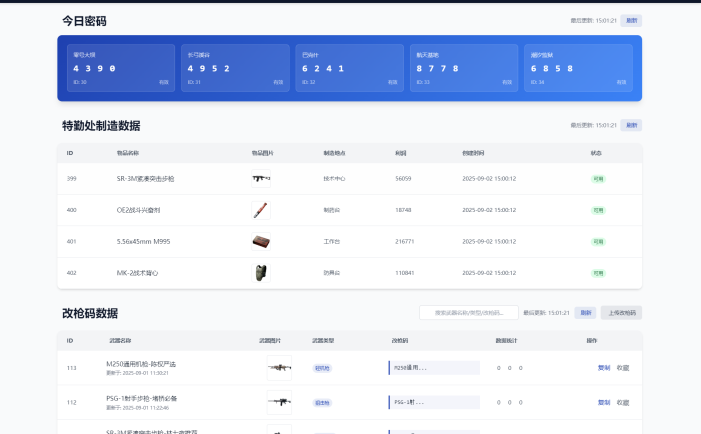This screenshot has height=434, width=701.
Task: Select the MK-2 tactical vest image
Action: 261,273
